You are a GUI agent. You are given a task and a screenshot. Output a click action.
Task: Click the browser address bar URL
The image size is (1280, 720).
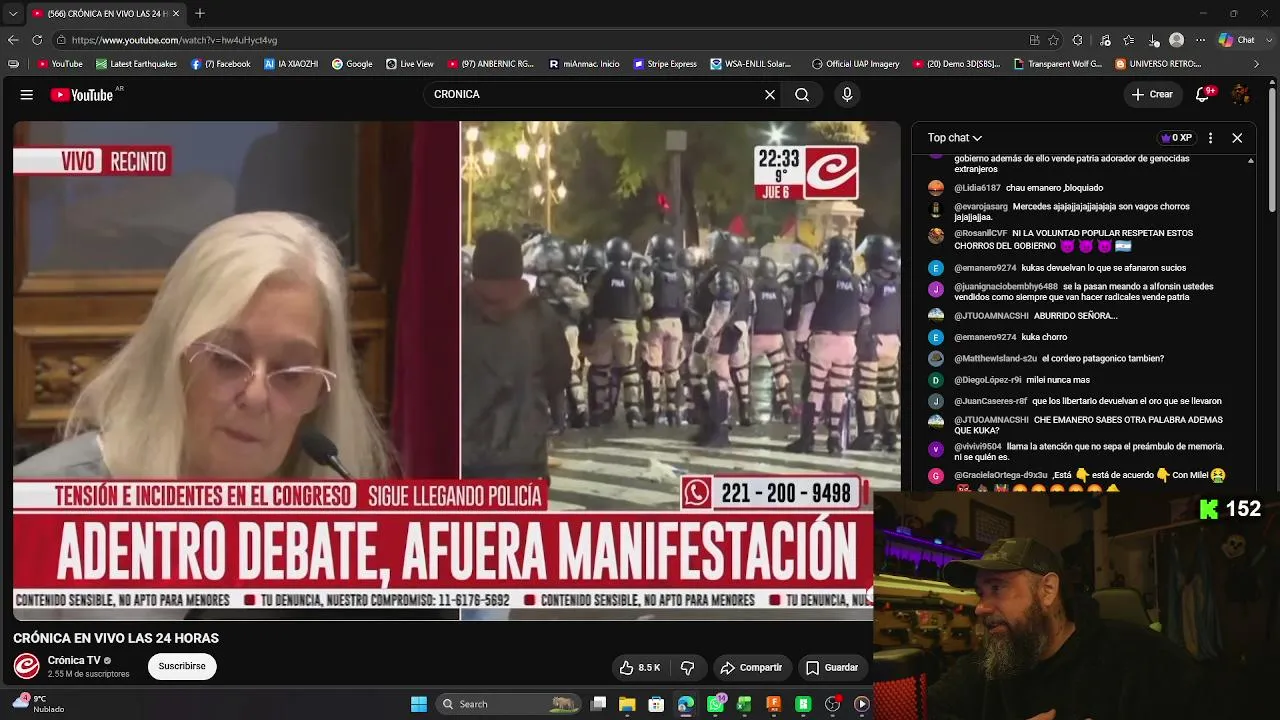tap(174, 40)
